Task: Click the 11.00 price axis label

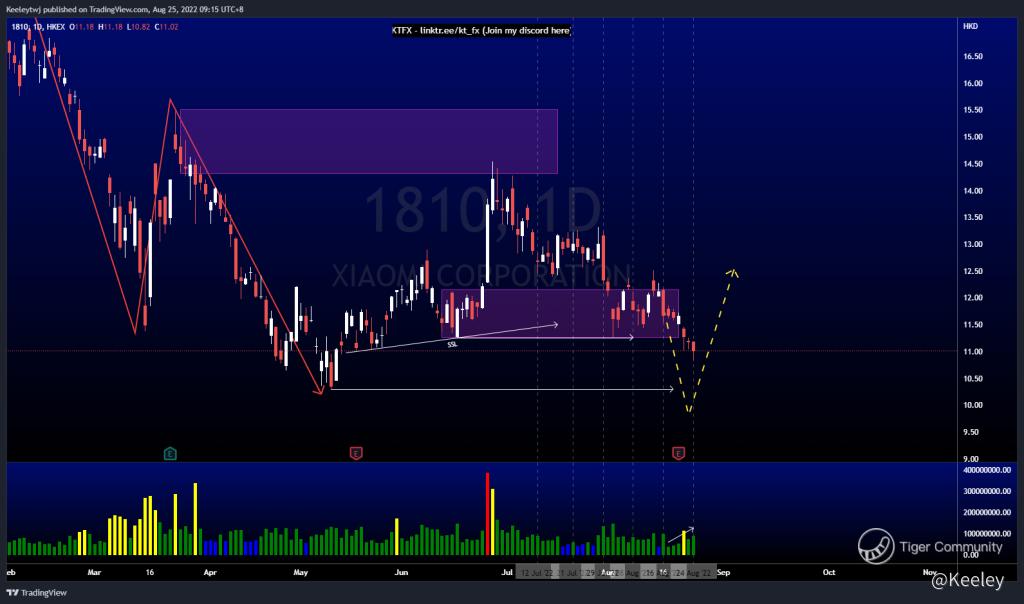Action: (x=973, y=351)
